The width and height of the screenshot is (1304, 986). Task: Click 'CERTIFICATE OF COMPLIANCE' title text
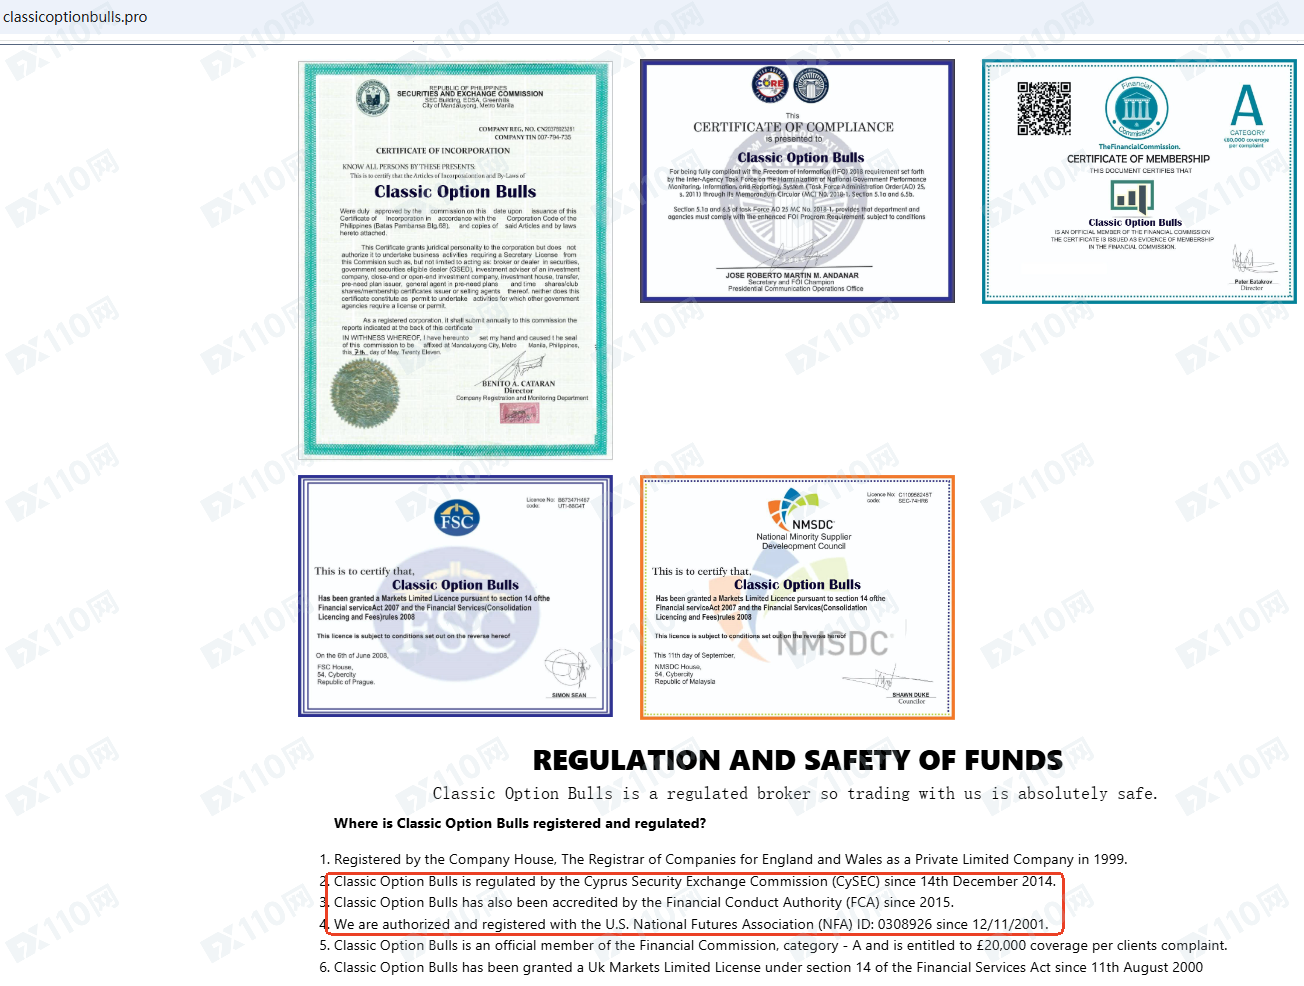pos(794,127)
